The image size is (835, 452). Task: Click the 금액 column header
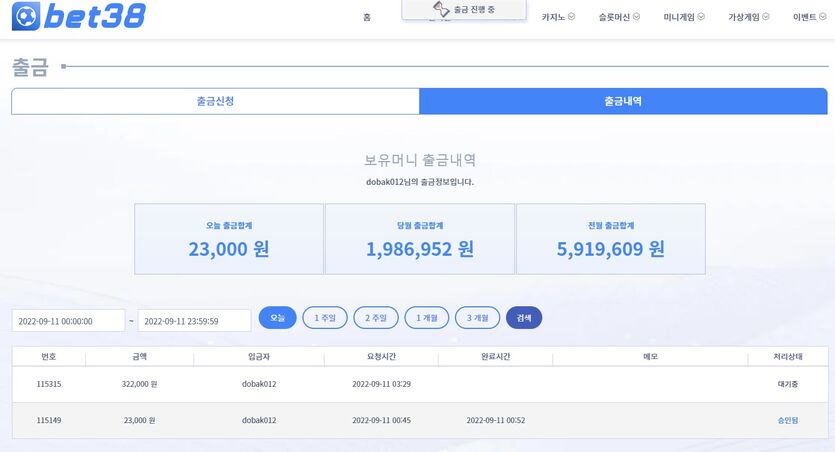[140, 357]
